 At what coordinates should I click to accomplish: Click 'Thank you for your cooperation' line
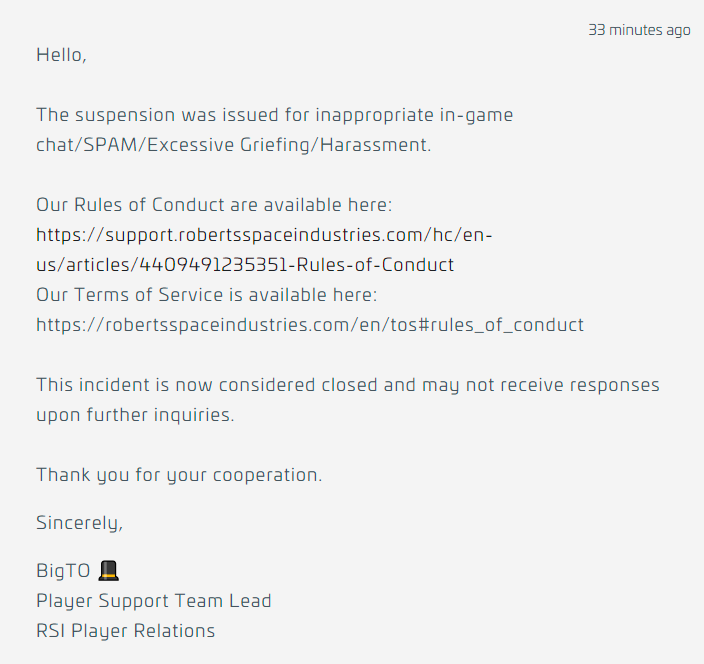(x=179, y=475)
